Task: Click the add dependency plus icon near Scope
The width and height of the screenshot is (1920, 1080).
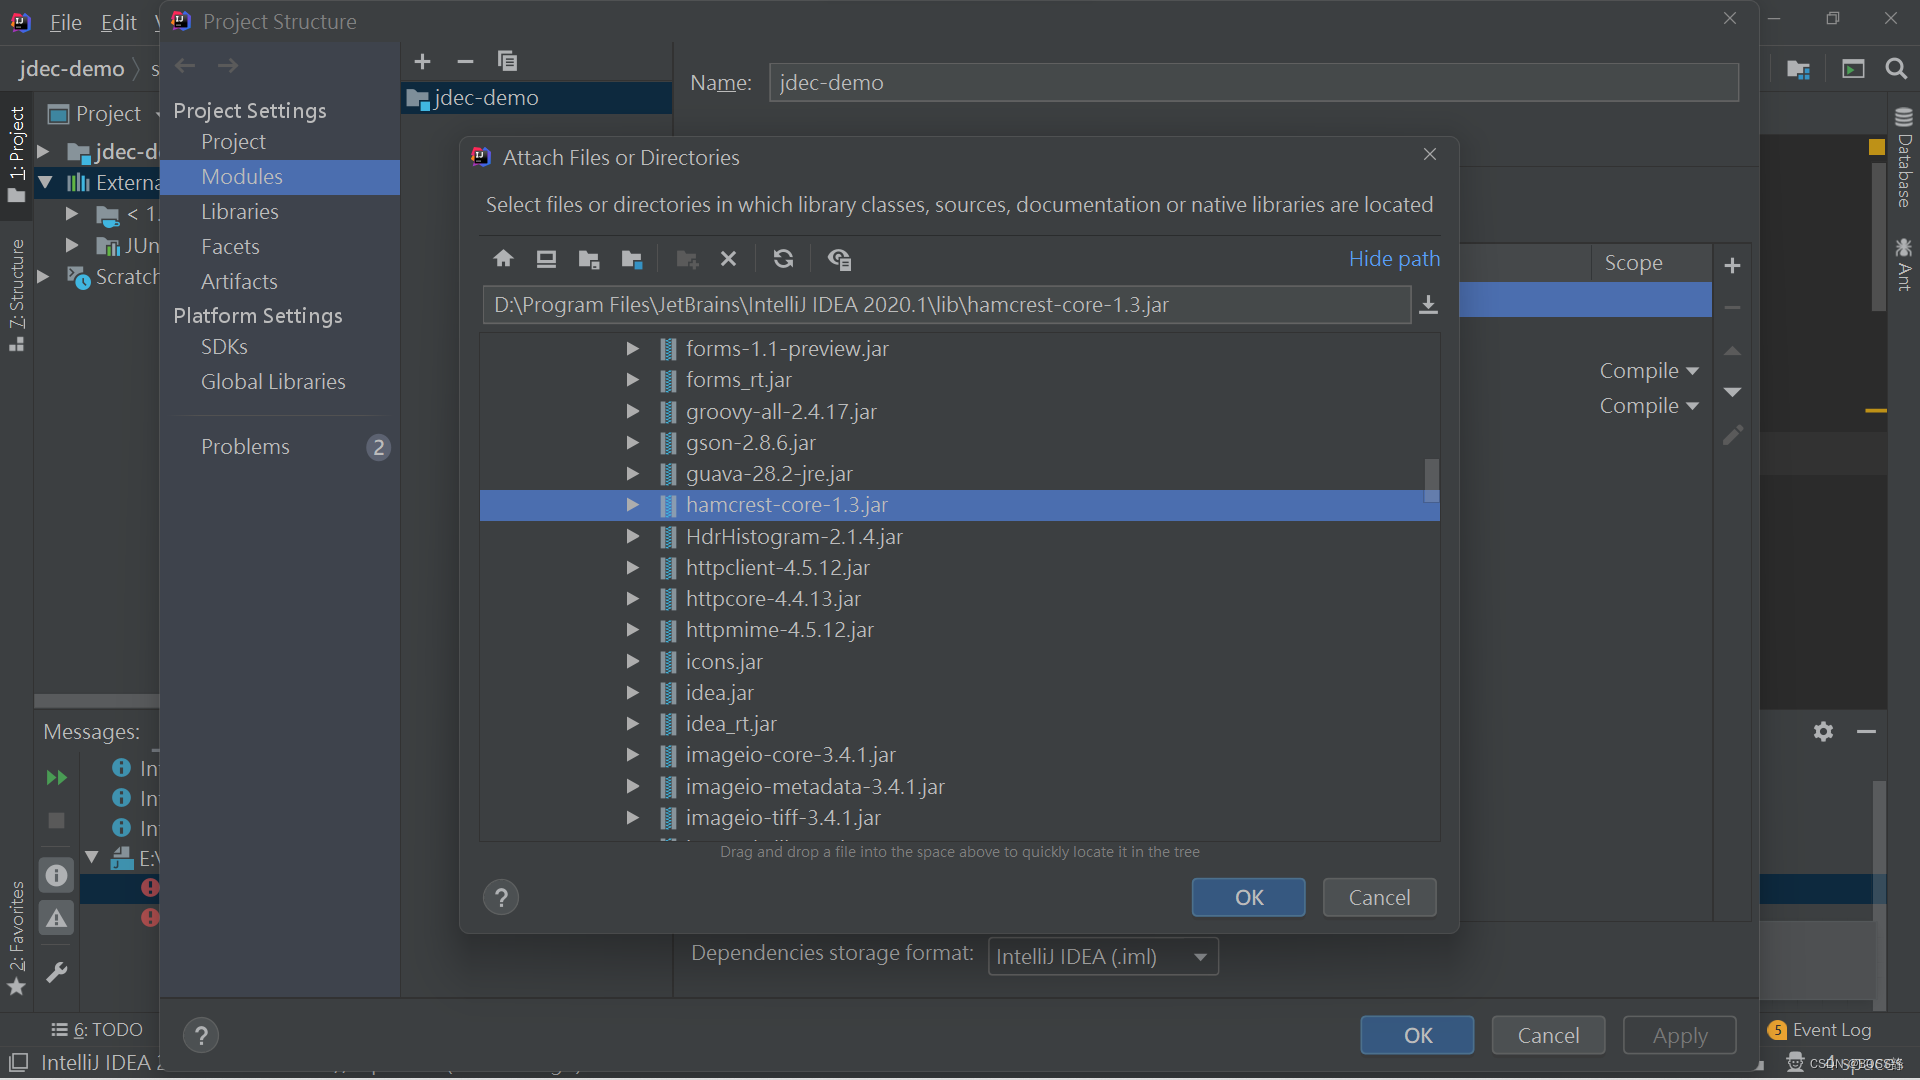Action: coord(1733,265)
